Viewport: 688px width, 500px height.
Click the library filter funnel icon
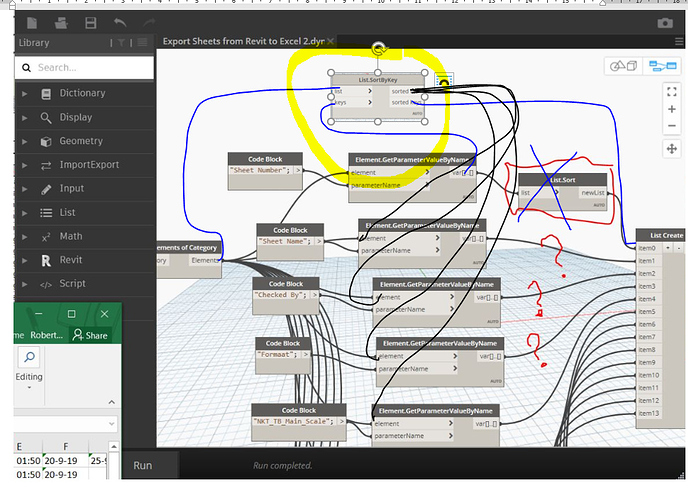[x=121, y=43]
